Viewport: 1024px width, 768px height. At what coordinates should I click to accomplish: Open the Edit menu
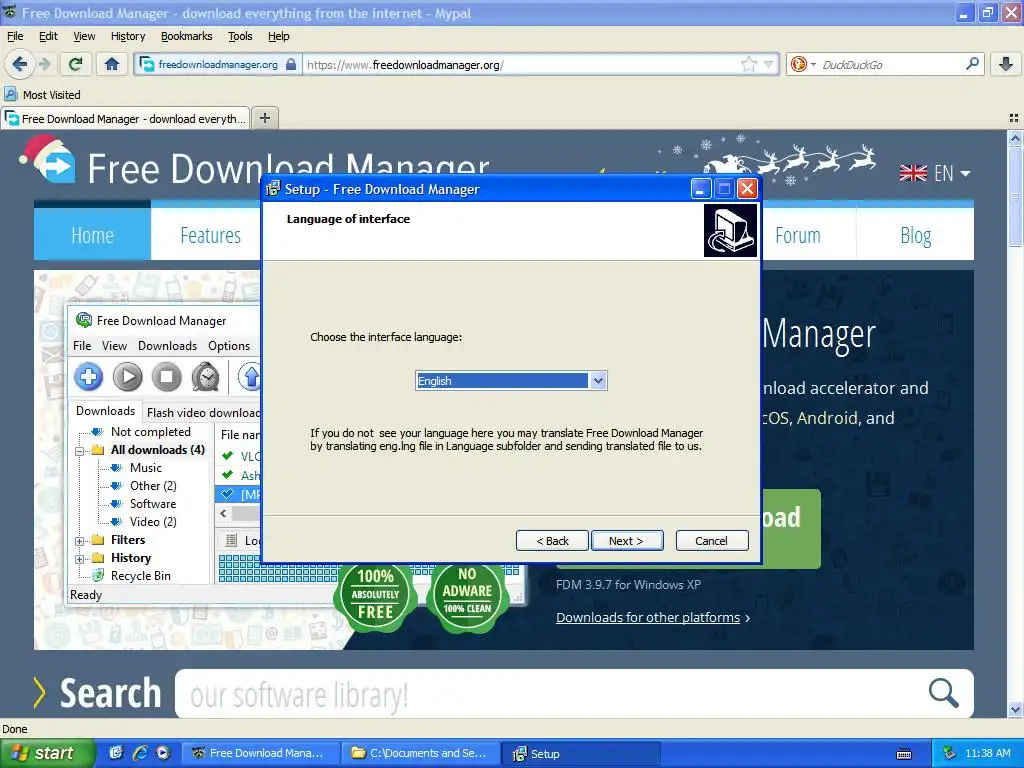(48, 36)
